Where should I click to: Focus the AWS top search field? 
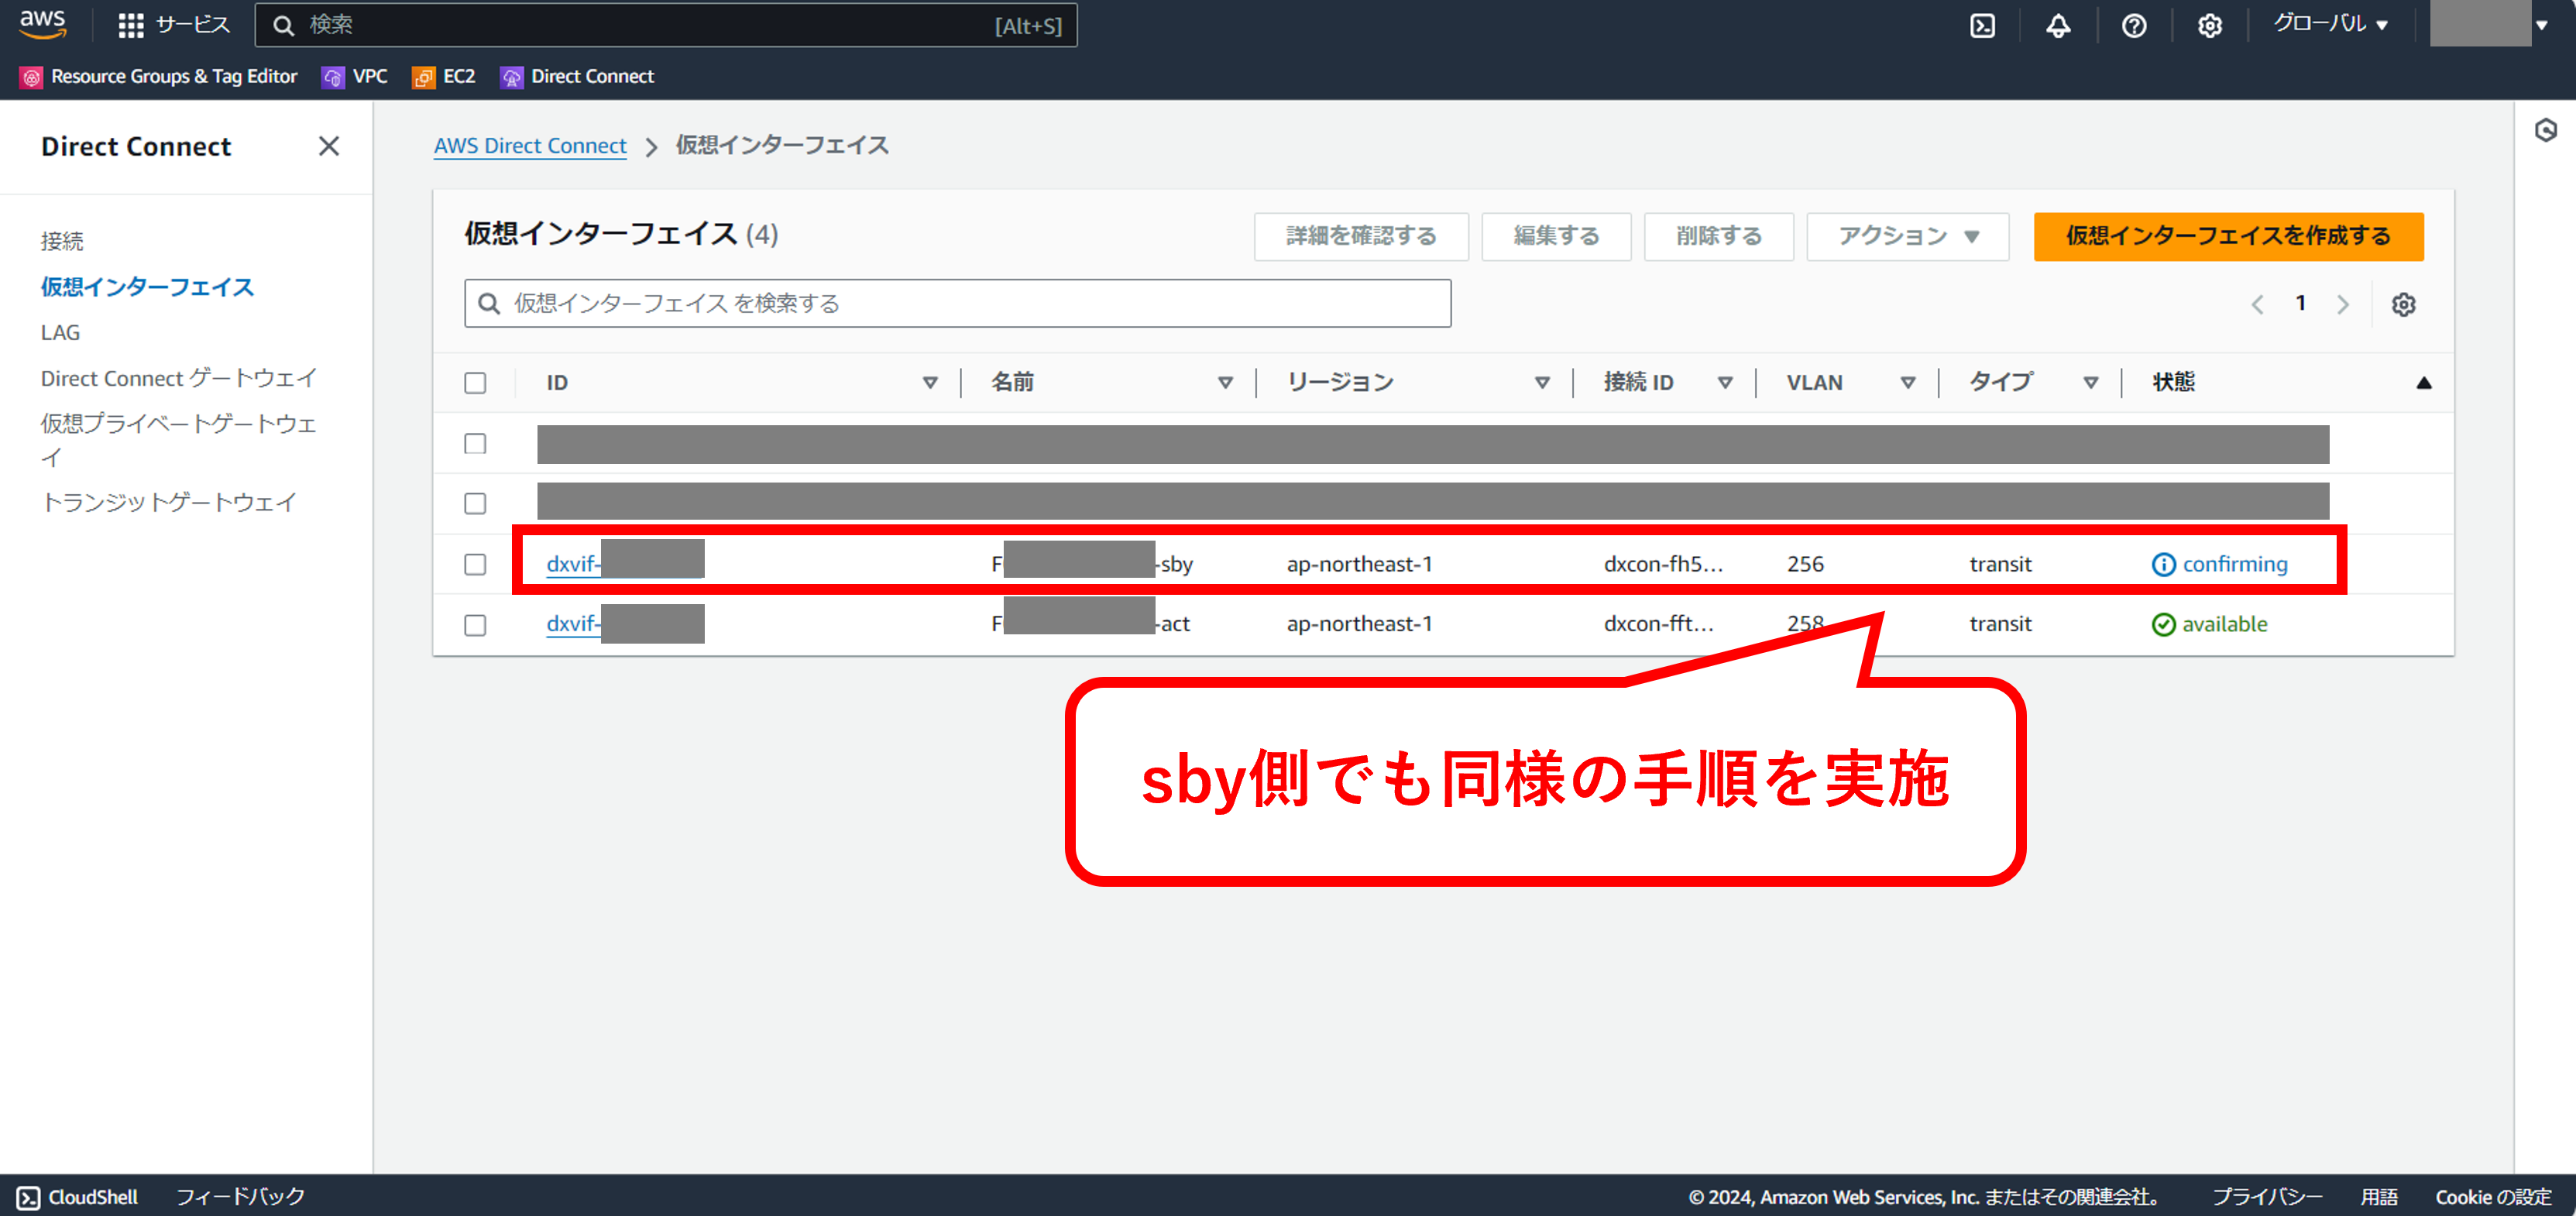tap(666, 25)
